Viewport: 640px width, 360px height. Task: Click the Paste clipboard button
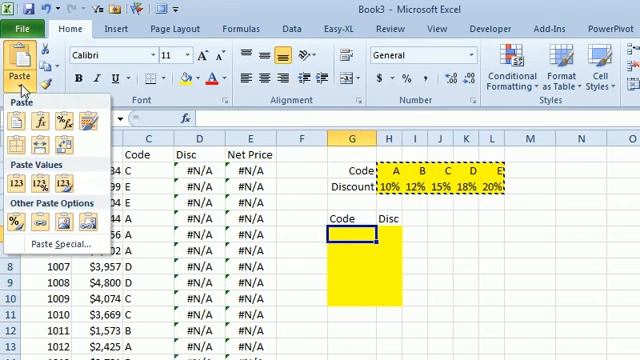pyautogui.click(x=20, y=55)
